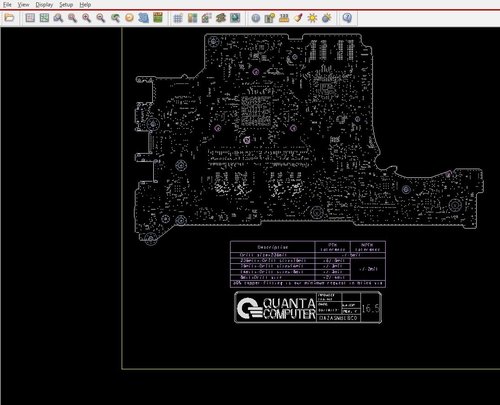
Task: Click the drill tolerance table's Description header
Action: 273,247
